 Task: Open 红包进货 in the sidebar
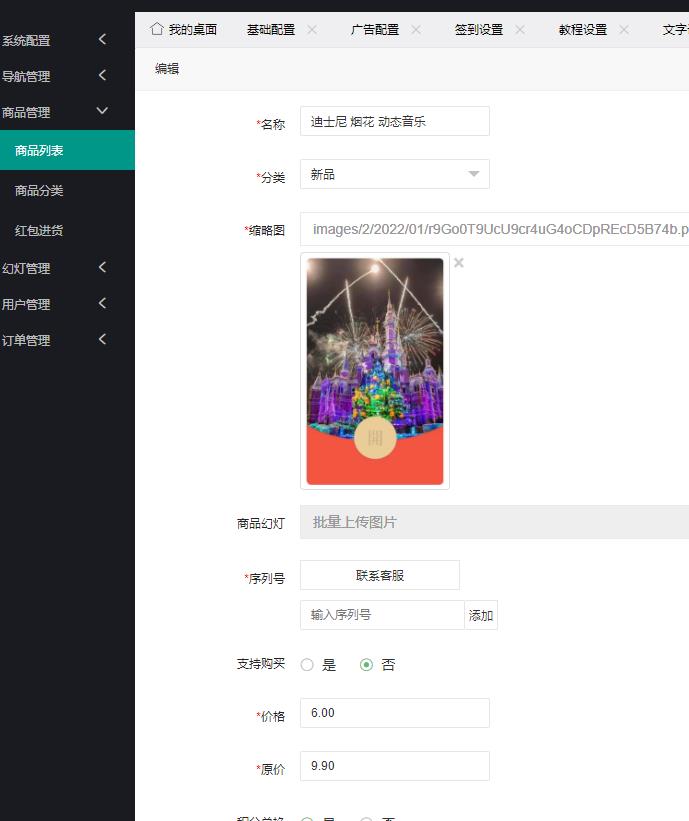pos(67,230)
